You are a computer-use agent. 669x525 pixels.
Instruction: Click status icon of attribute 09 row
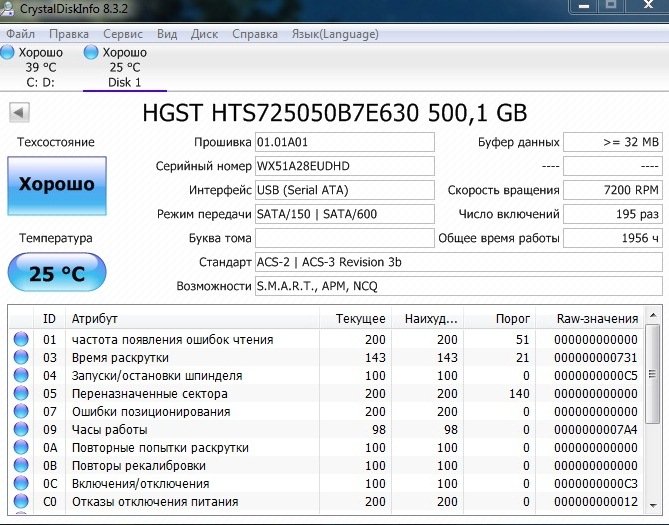[21, 429]
